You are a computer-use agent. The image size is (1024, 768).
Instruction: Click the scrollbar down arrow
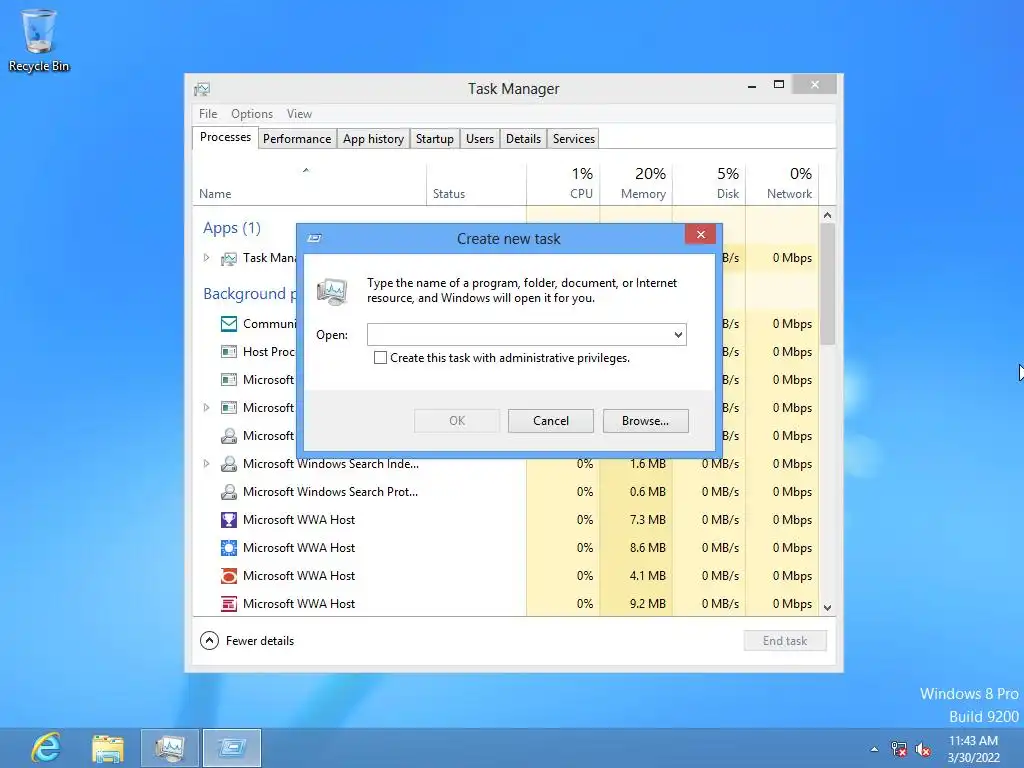point(827,607)
